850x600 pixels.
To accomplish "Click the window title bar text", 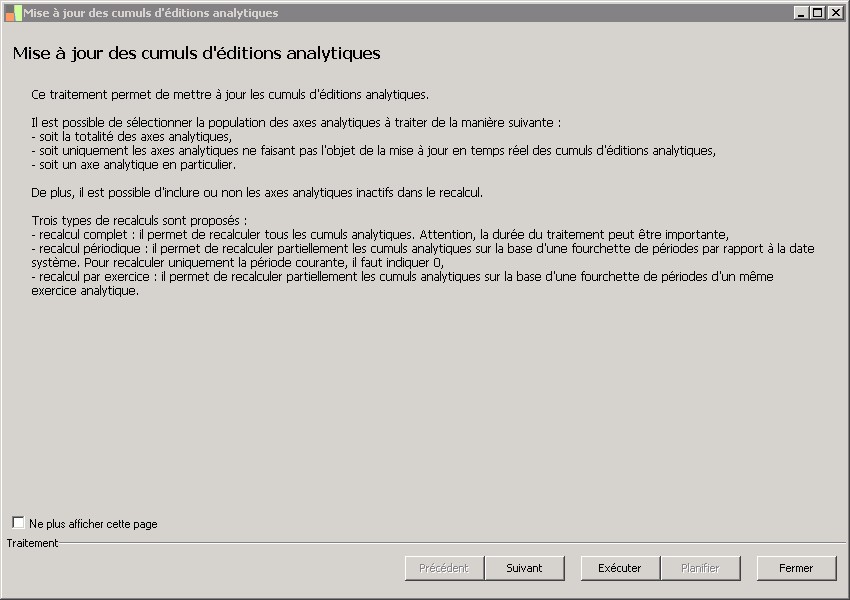I will tap(151, 13).
